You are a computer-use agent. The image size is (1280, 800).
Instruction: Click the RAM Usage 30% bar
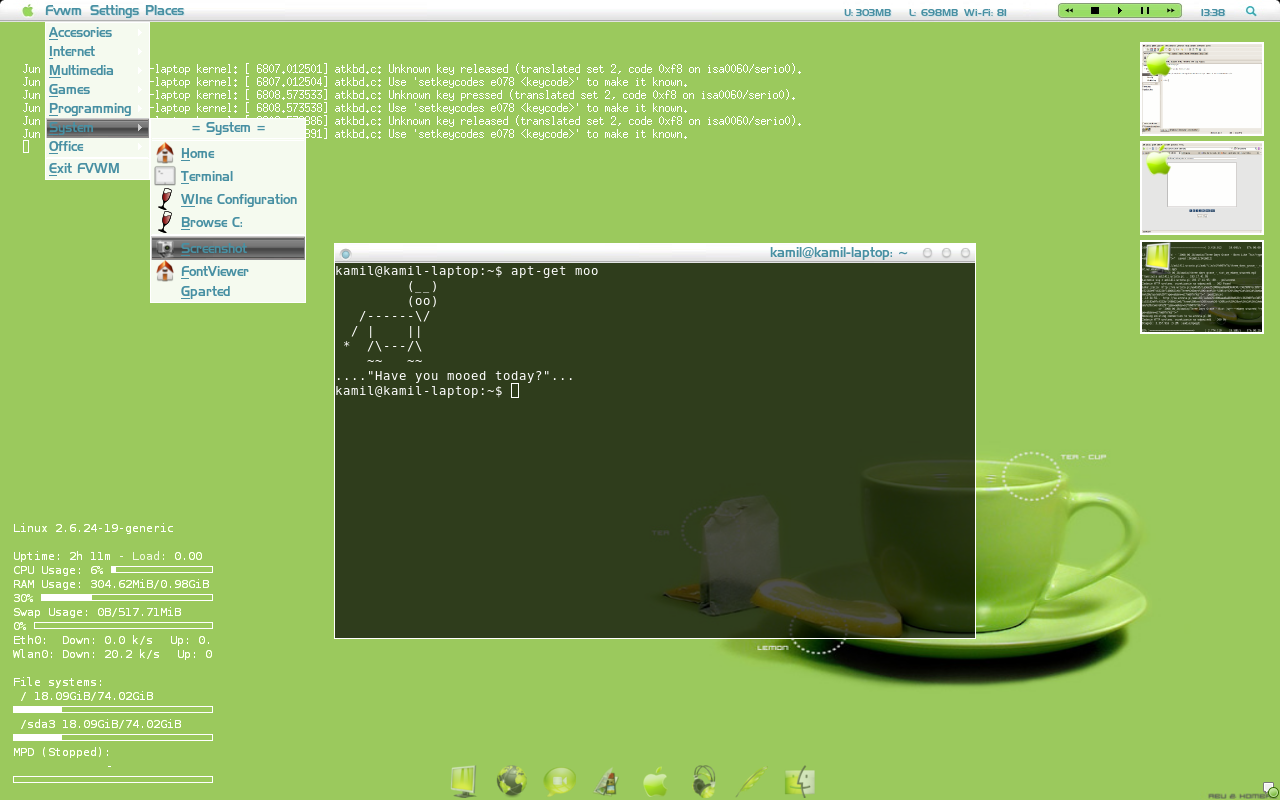tap(126, 598)
